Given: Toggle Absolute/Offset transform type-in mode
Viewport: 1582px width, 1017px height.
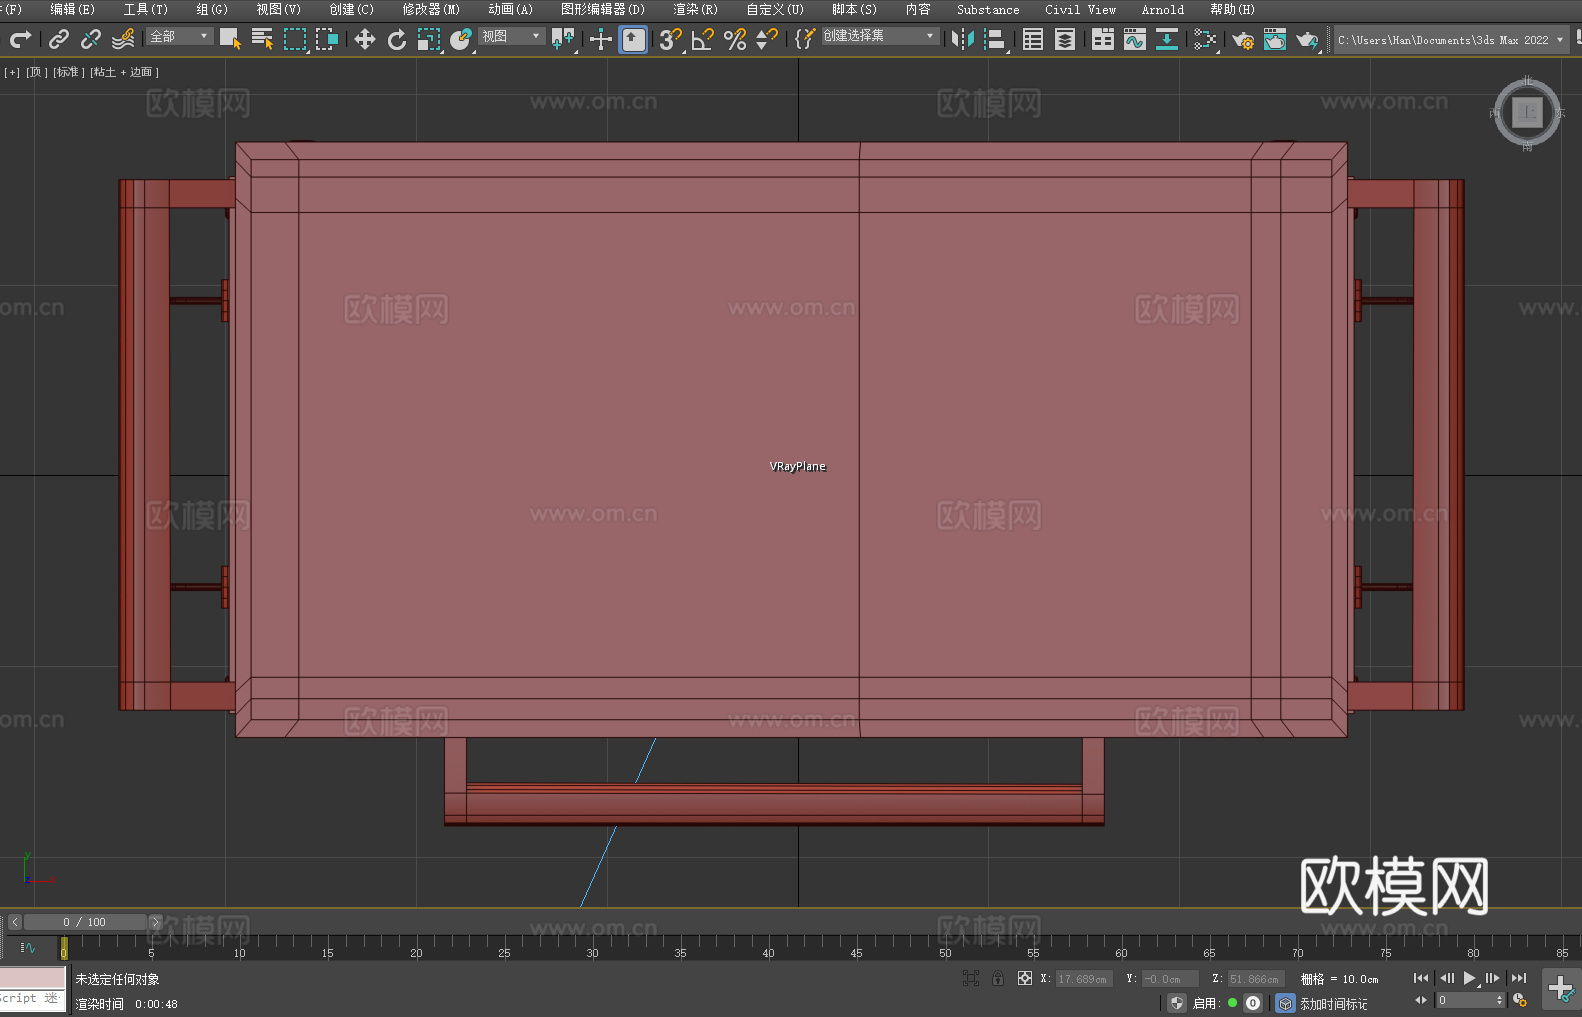Looking at the screenshot, I should click(x=1025, y=978).
